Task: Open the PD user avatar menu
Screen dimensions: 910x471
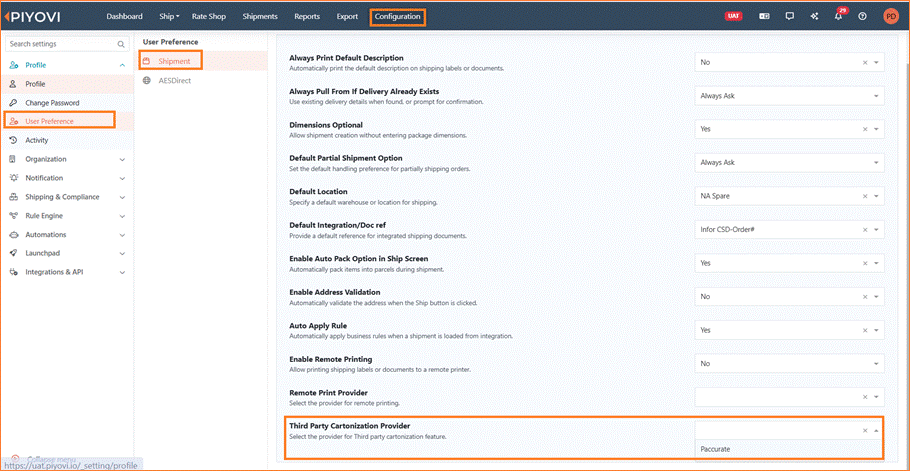Action: (x=890, y=16)
